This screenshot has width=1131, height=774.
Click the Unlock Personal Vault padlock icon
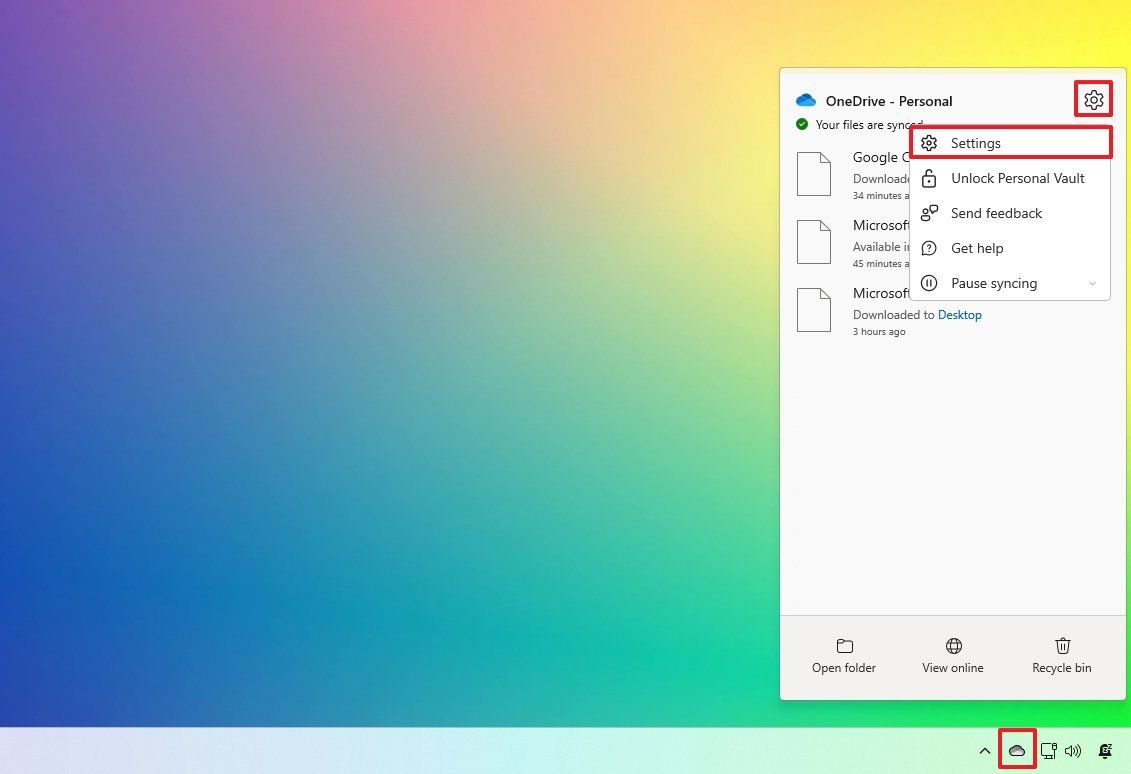coord(929,178)
